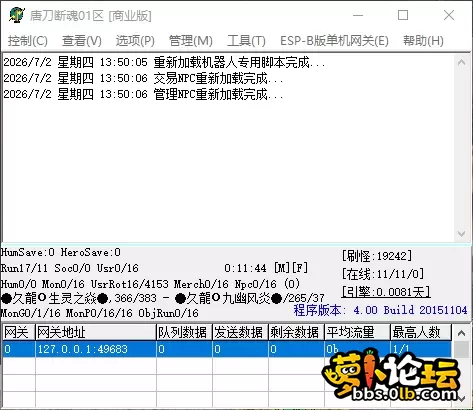This screenshot has height=410, width=473.
Task: Click the 0:11:44 uptime timer
Action: 245,268
